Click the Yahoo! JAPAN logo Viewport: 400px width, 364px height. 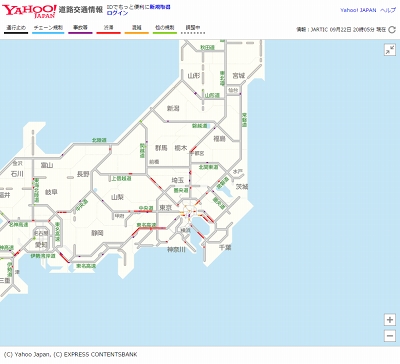[29, 11]
